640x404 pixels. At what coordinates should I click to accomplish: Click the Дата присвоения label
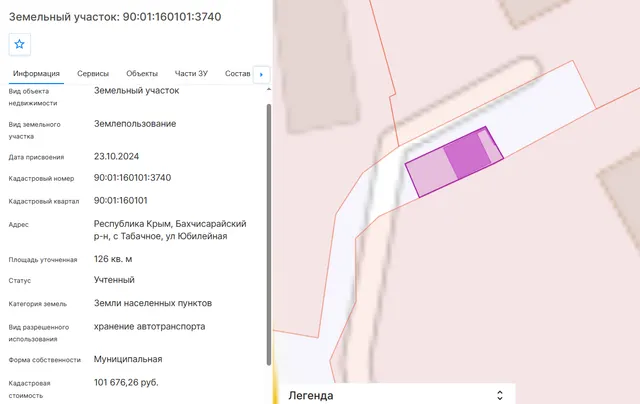36,157
